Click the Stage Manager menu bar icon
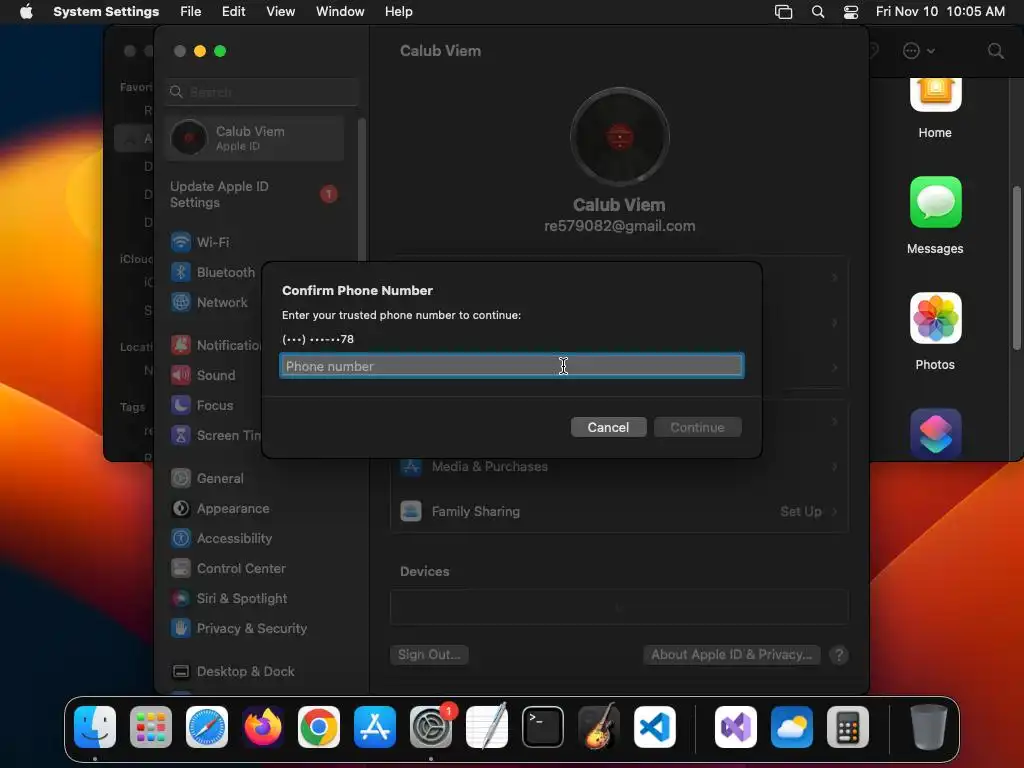This screenshot has width=1024, height=768. coord(783,12)
